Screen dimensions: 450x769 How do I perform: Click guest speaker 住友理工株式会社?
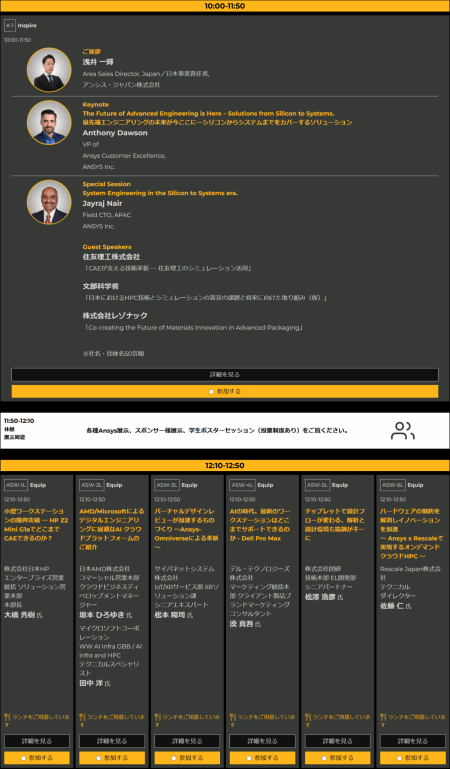[x=111, y=256]
